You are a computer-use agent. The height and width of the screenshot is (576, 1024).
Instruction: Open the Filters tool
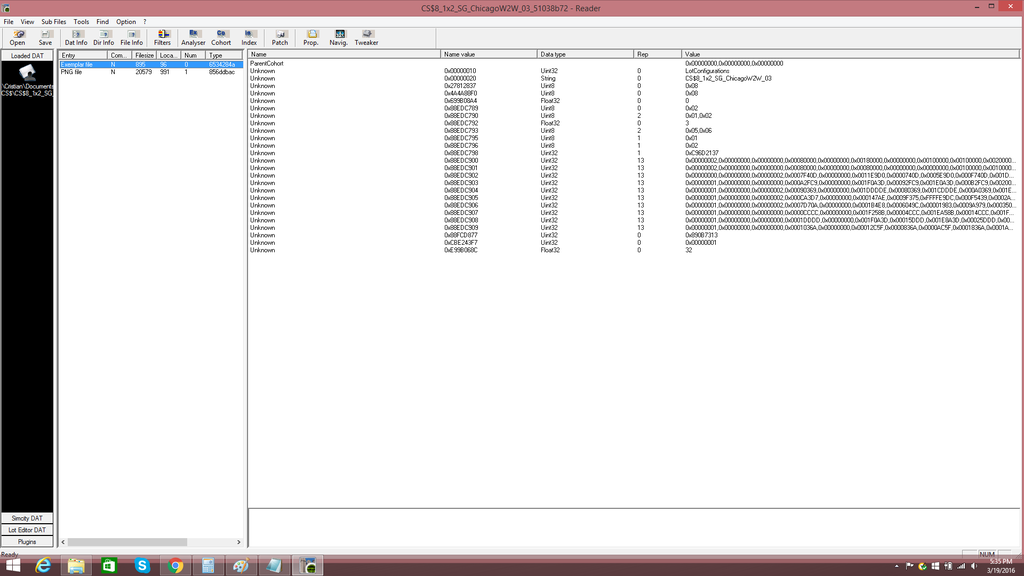(162, 37)
